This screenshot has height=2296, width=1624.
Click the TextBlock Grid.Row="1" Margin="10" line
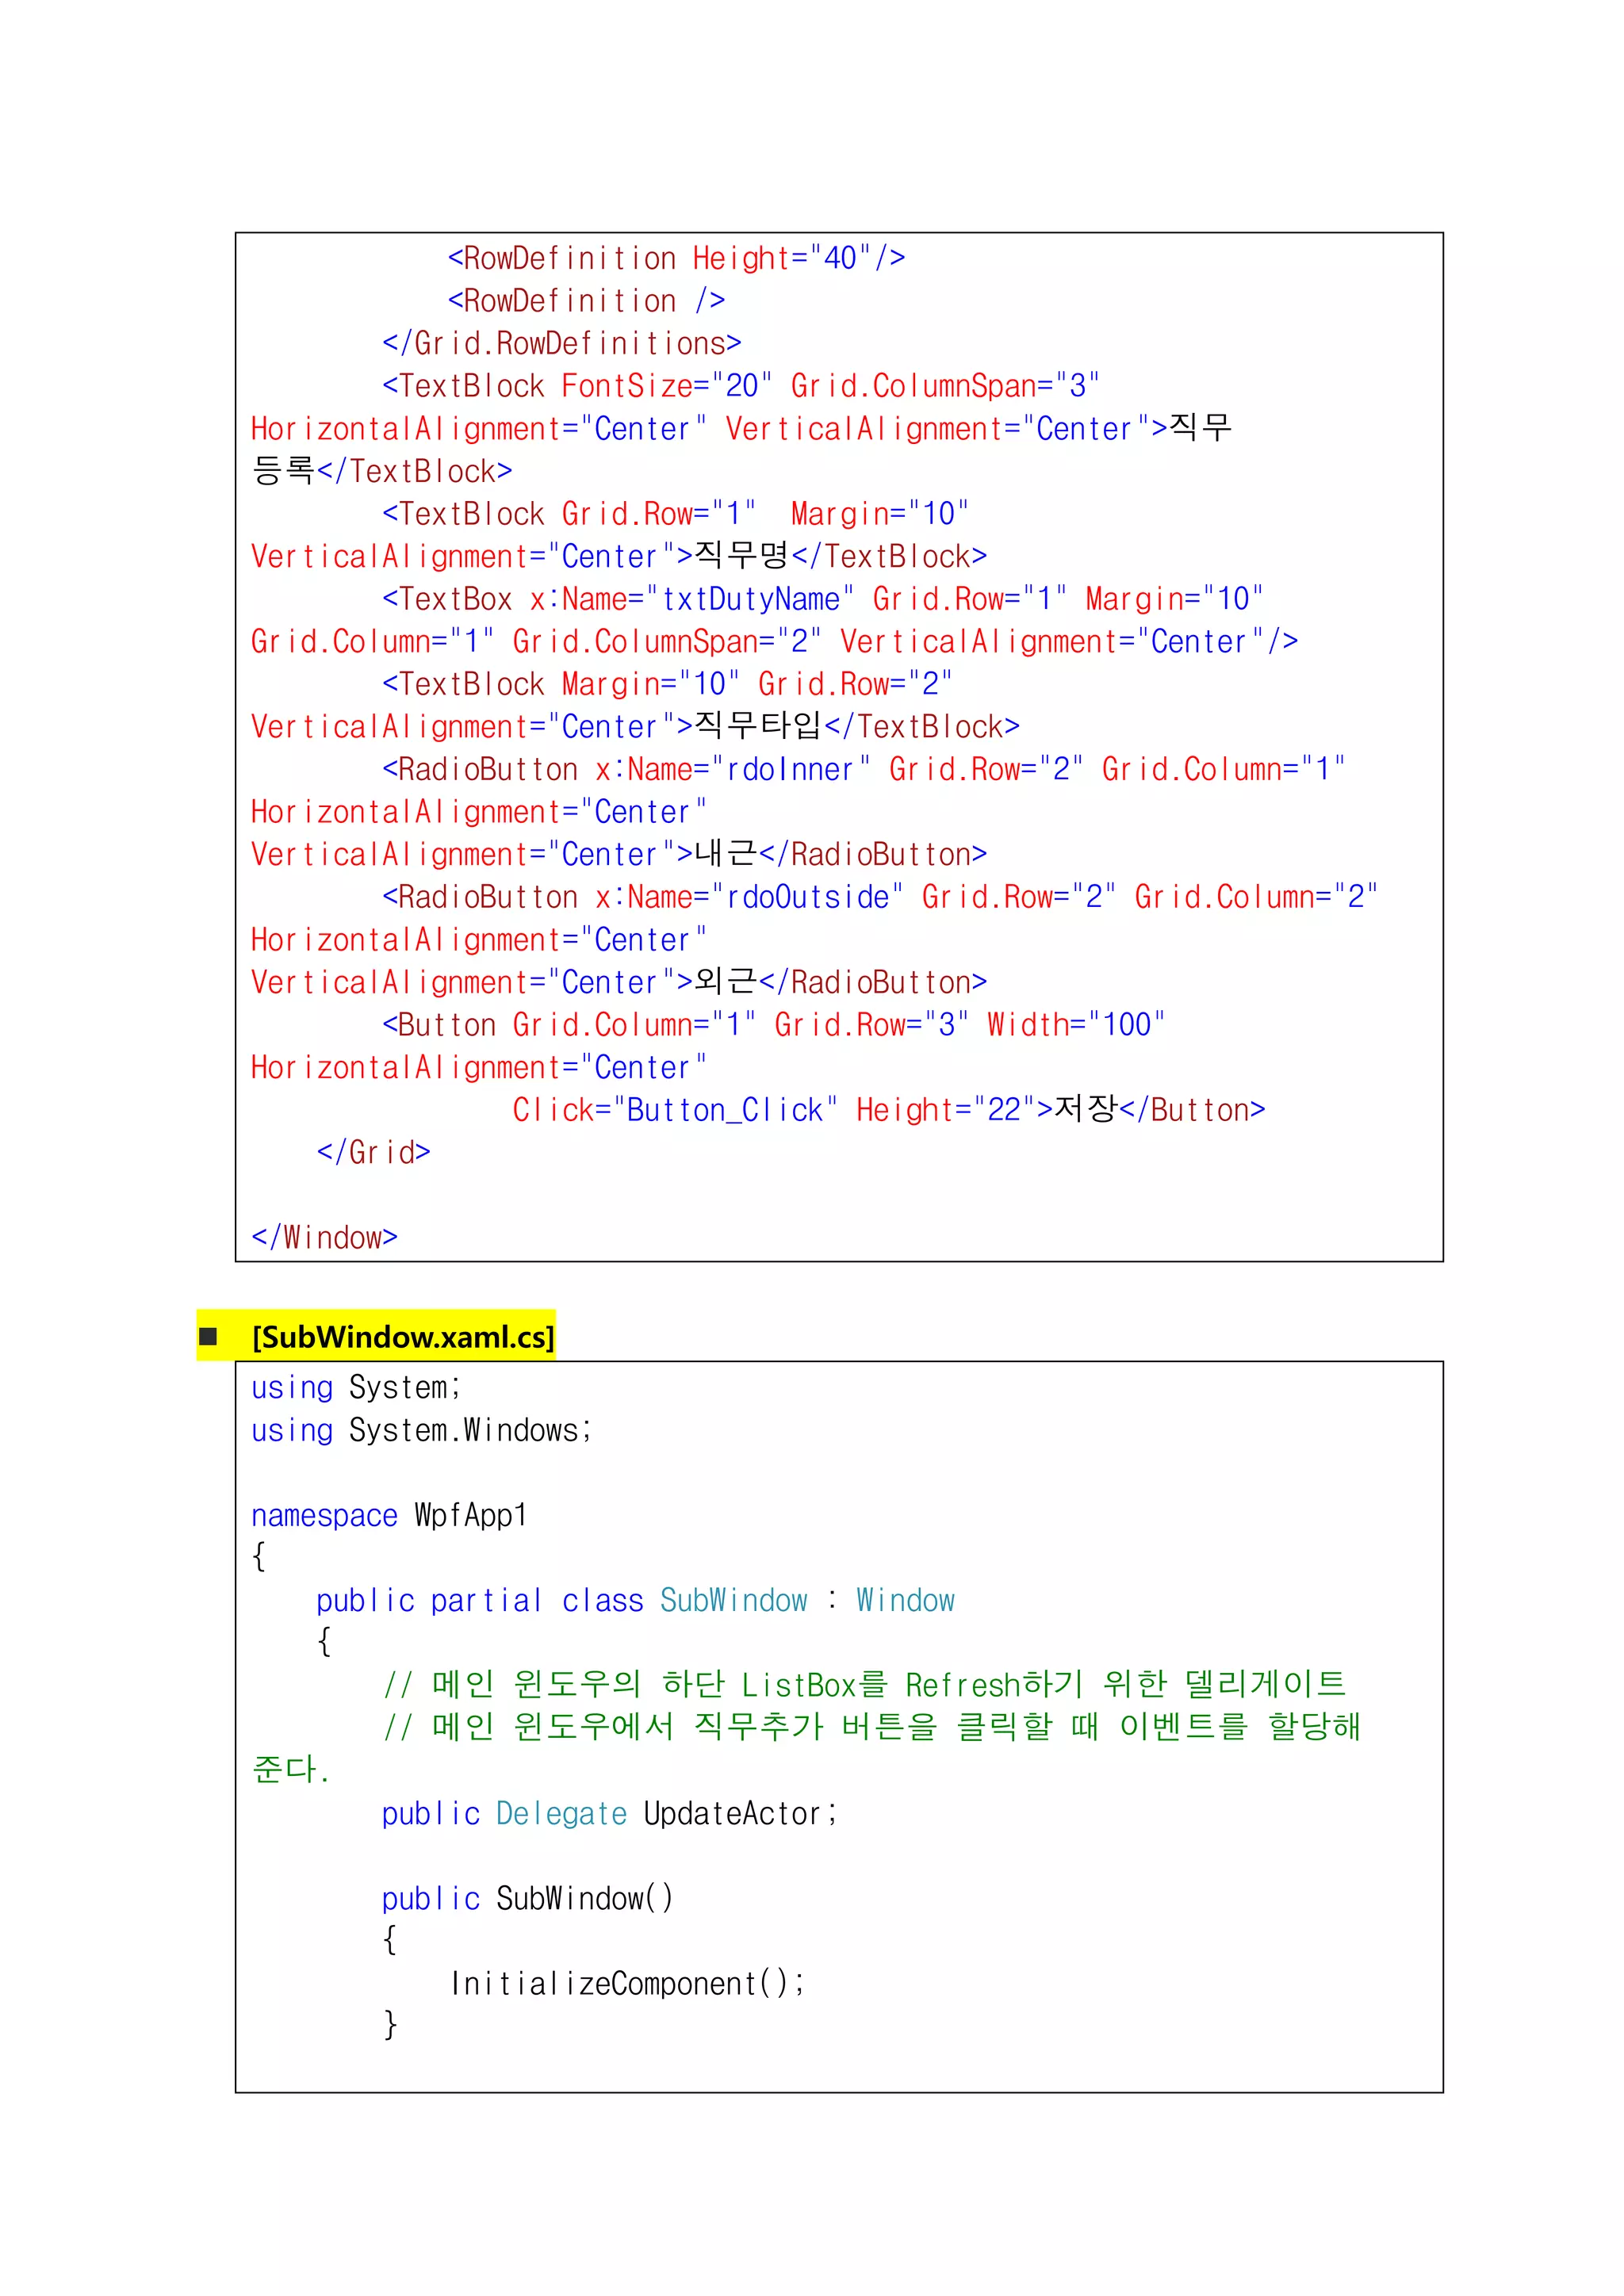[x=675, y=514]
